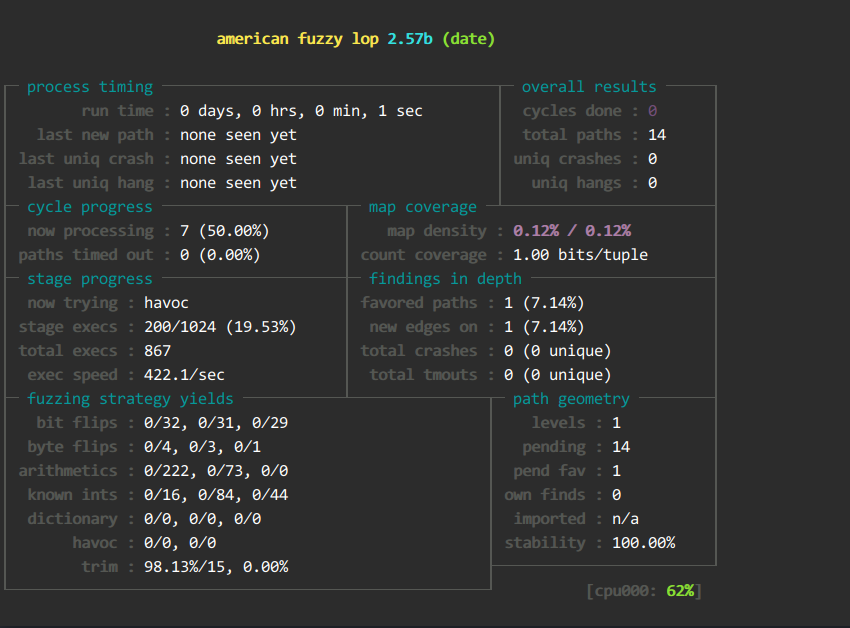Click the stage execs value '200/1024 (19.53%)'

pyautogui.click(x=220, y=326)
